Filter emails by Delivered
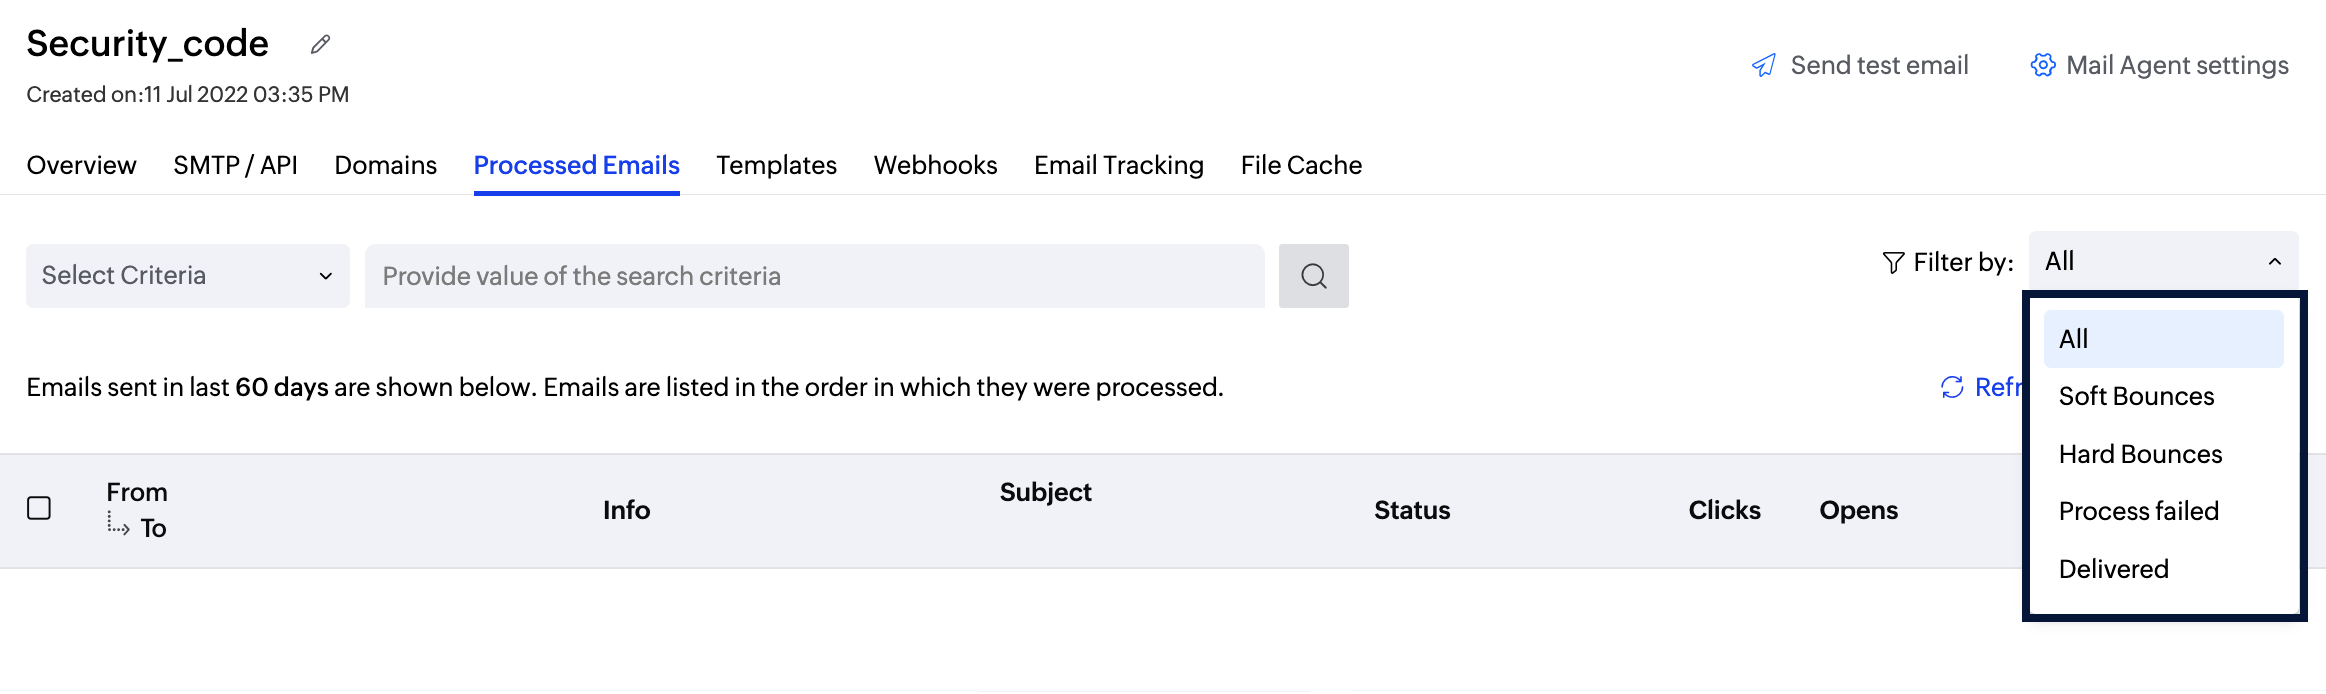 (2113, 570)
